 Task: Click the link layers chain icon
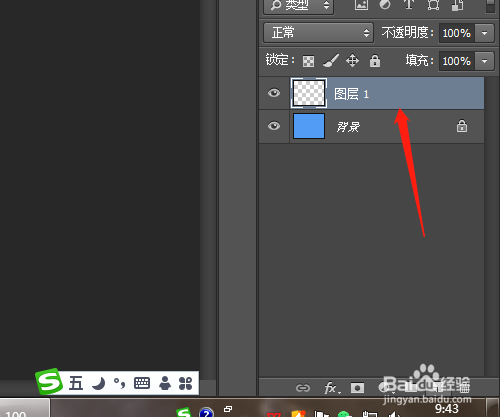point(303,388)
